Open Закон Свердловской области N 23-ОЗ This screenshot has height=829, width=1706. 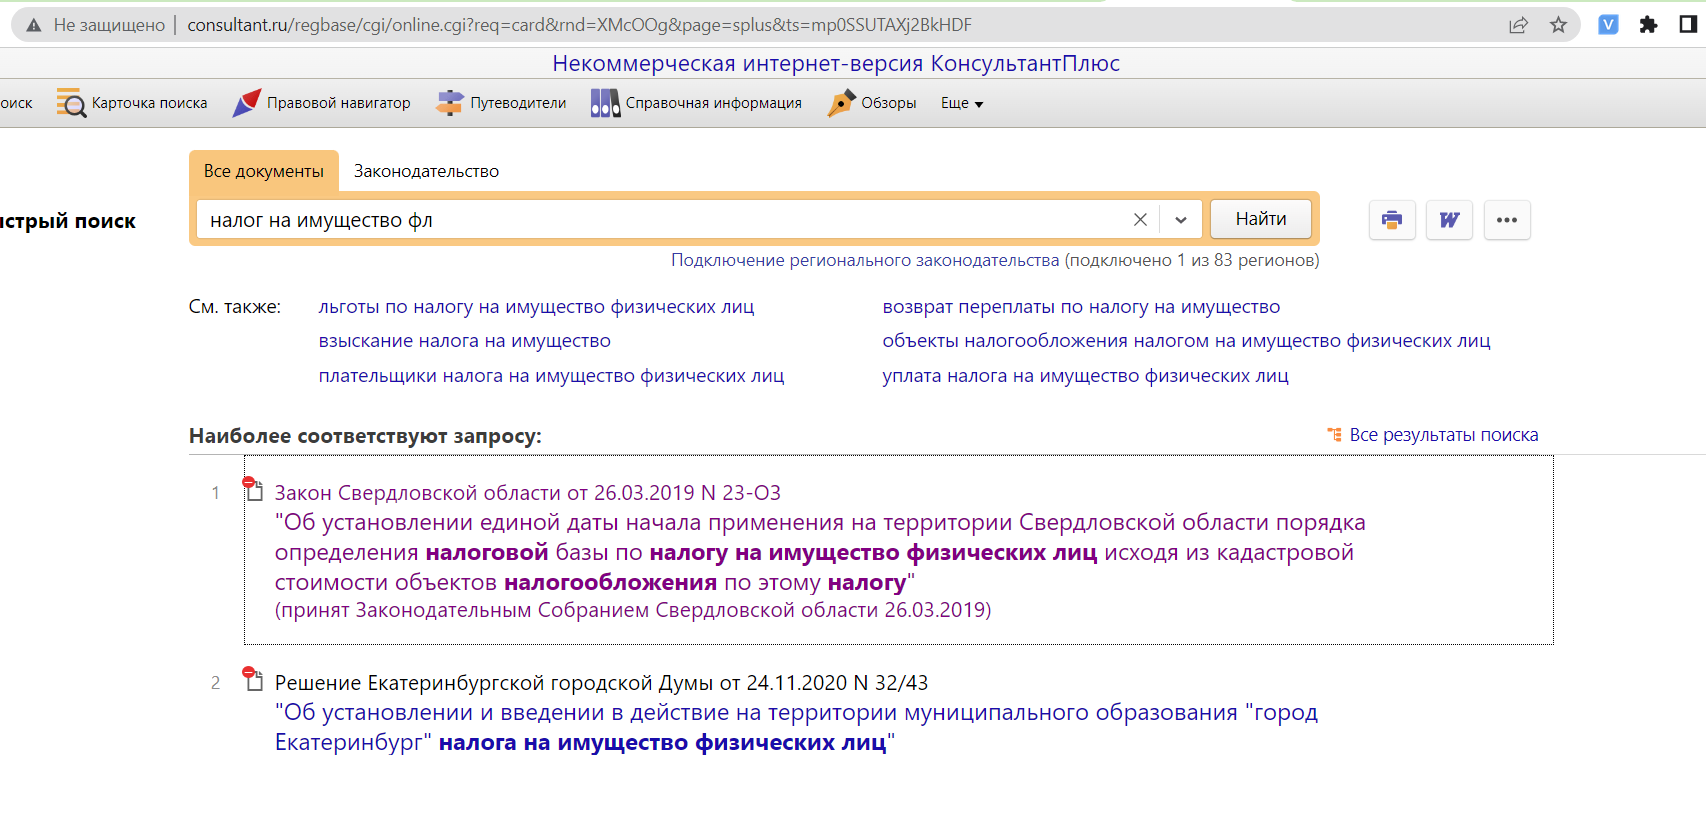(527, 493)
